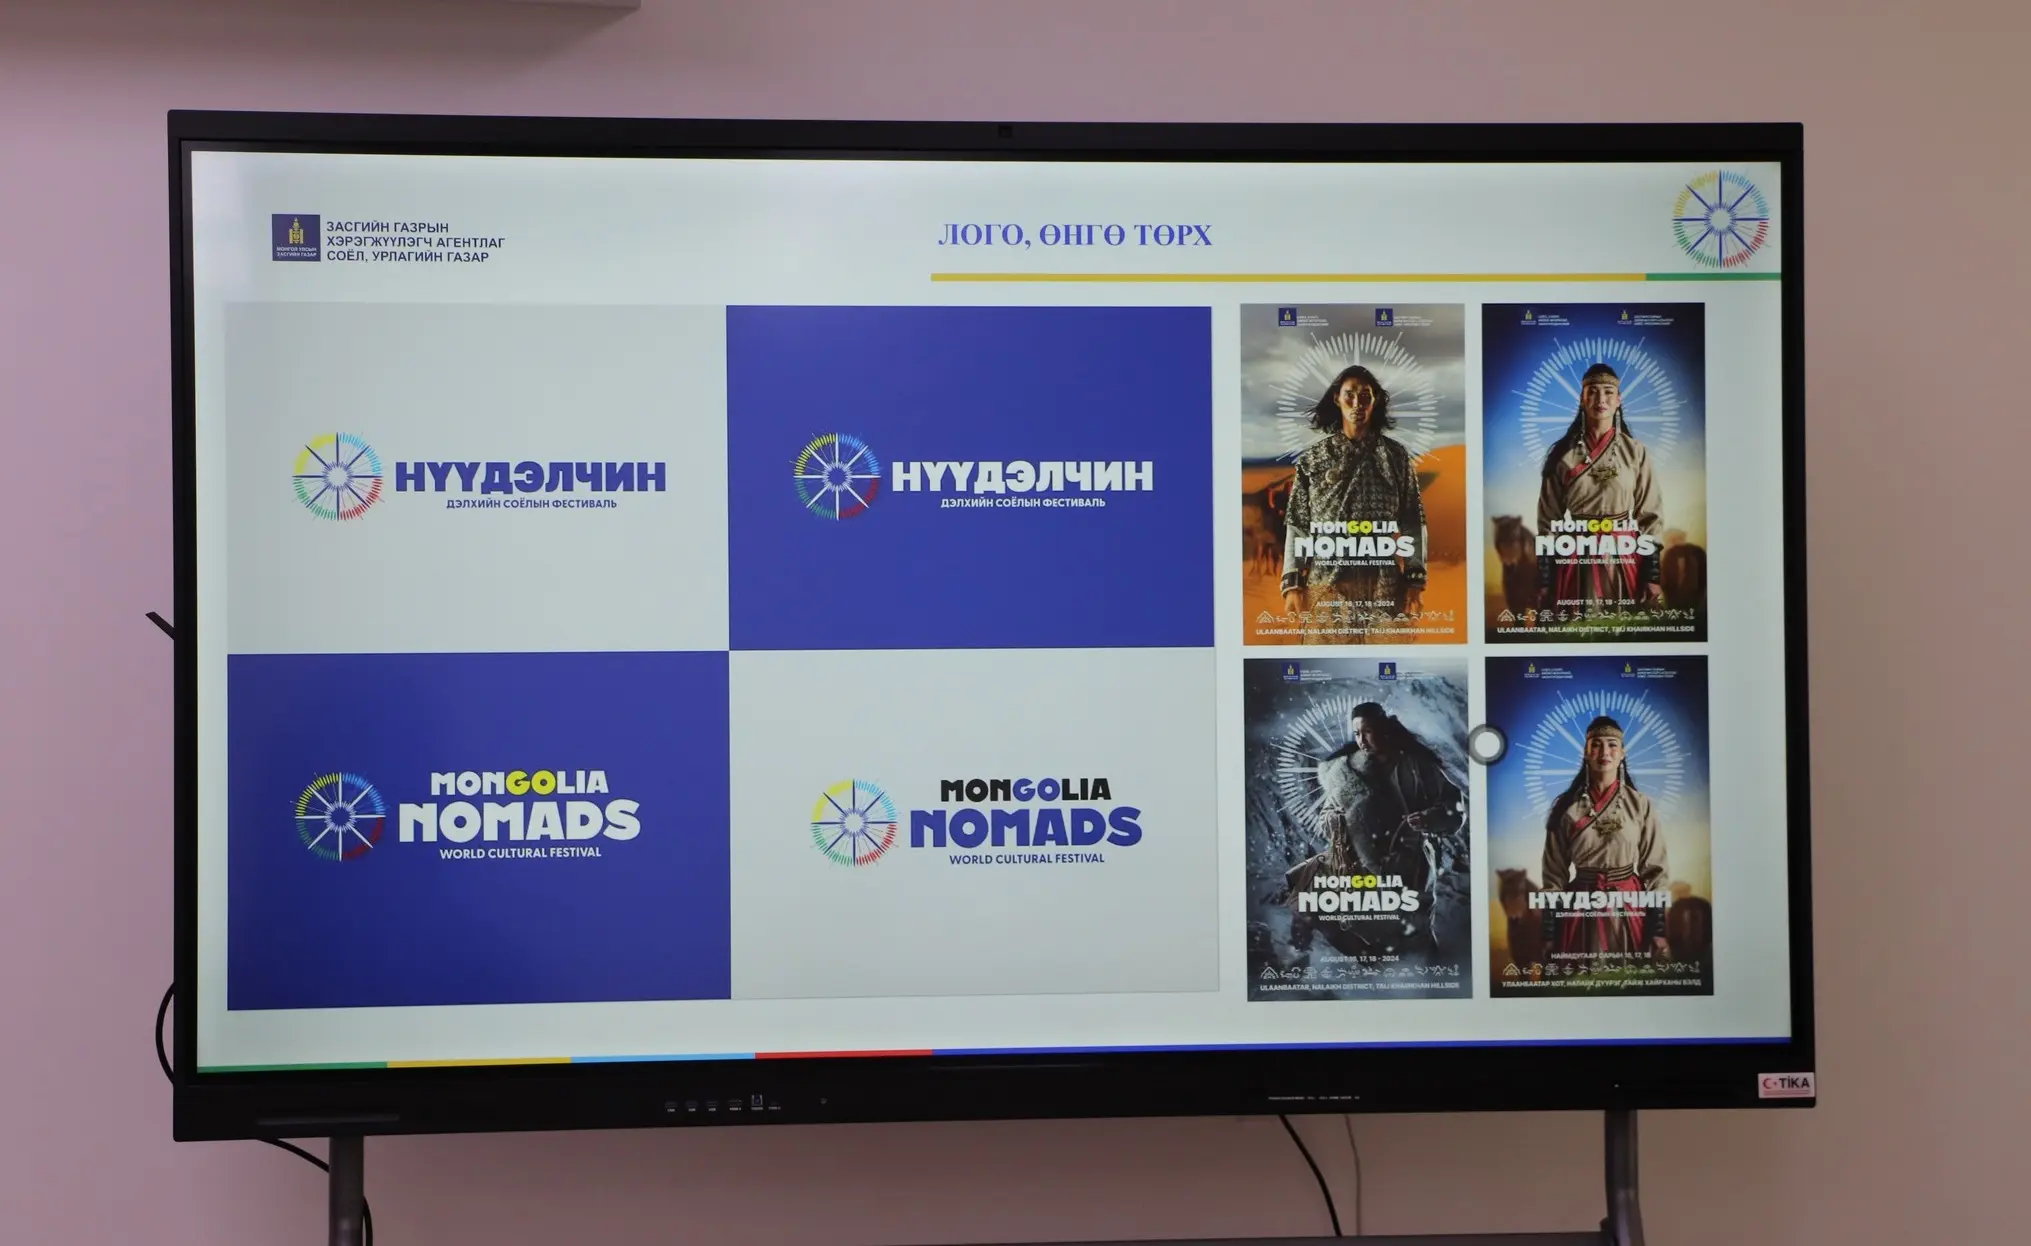The height and width of the screenshot is (1246, 2031).
Task: Click WORLD CULTURAL FESTIVAL text on blue panel
Action: [x=520, y=854]
